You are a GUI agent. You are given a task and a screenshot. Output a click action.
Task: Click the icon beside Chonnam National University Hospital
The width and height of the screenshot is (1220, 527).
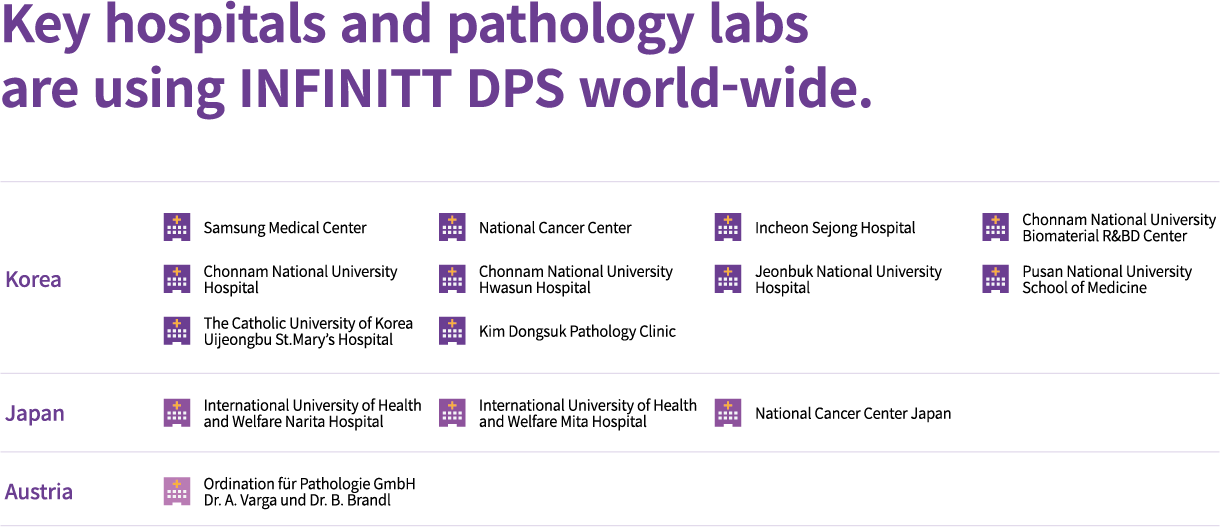(177, 279)
